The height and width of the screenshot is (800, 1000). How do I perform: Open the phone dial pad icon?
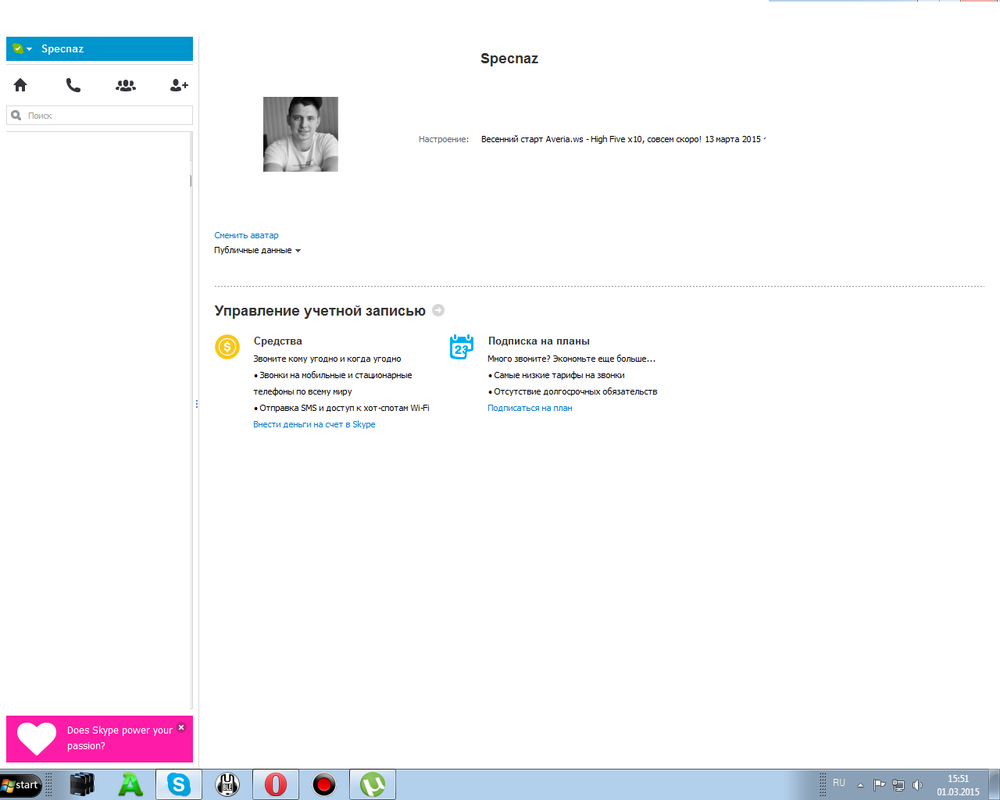pyautogui.click(x=73, y=86)
